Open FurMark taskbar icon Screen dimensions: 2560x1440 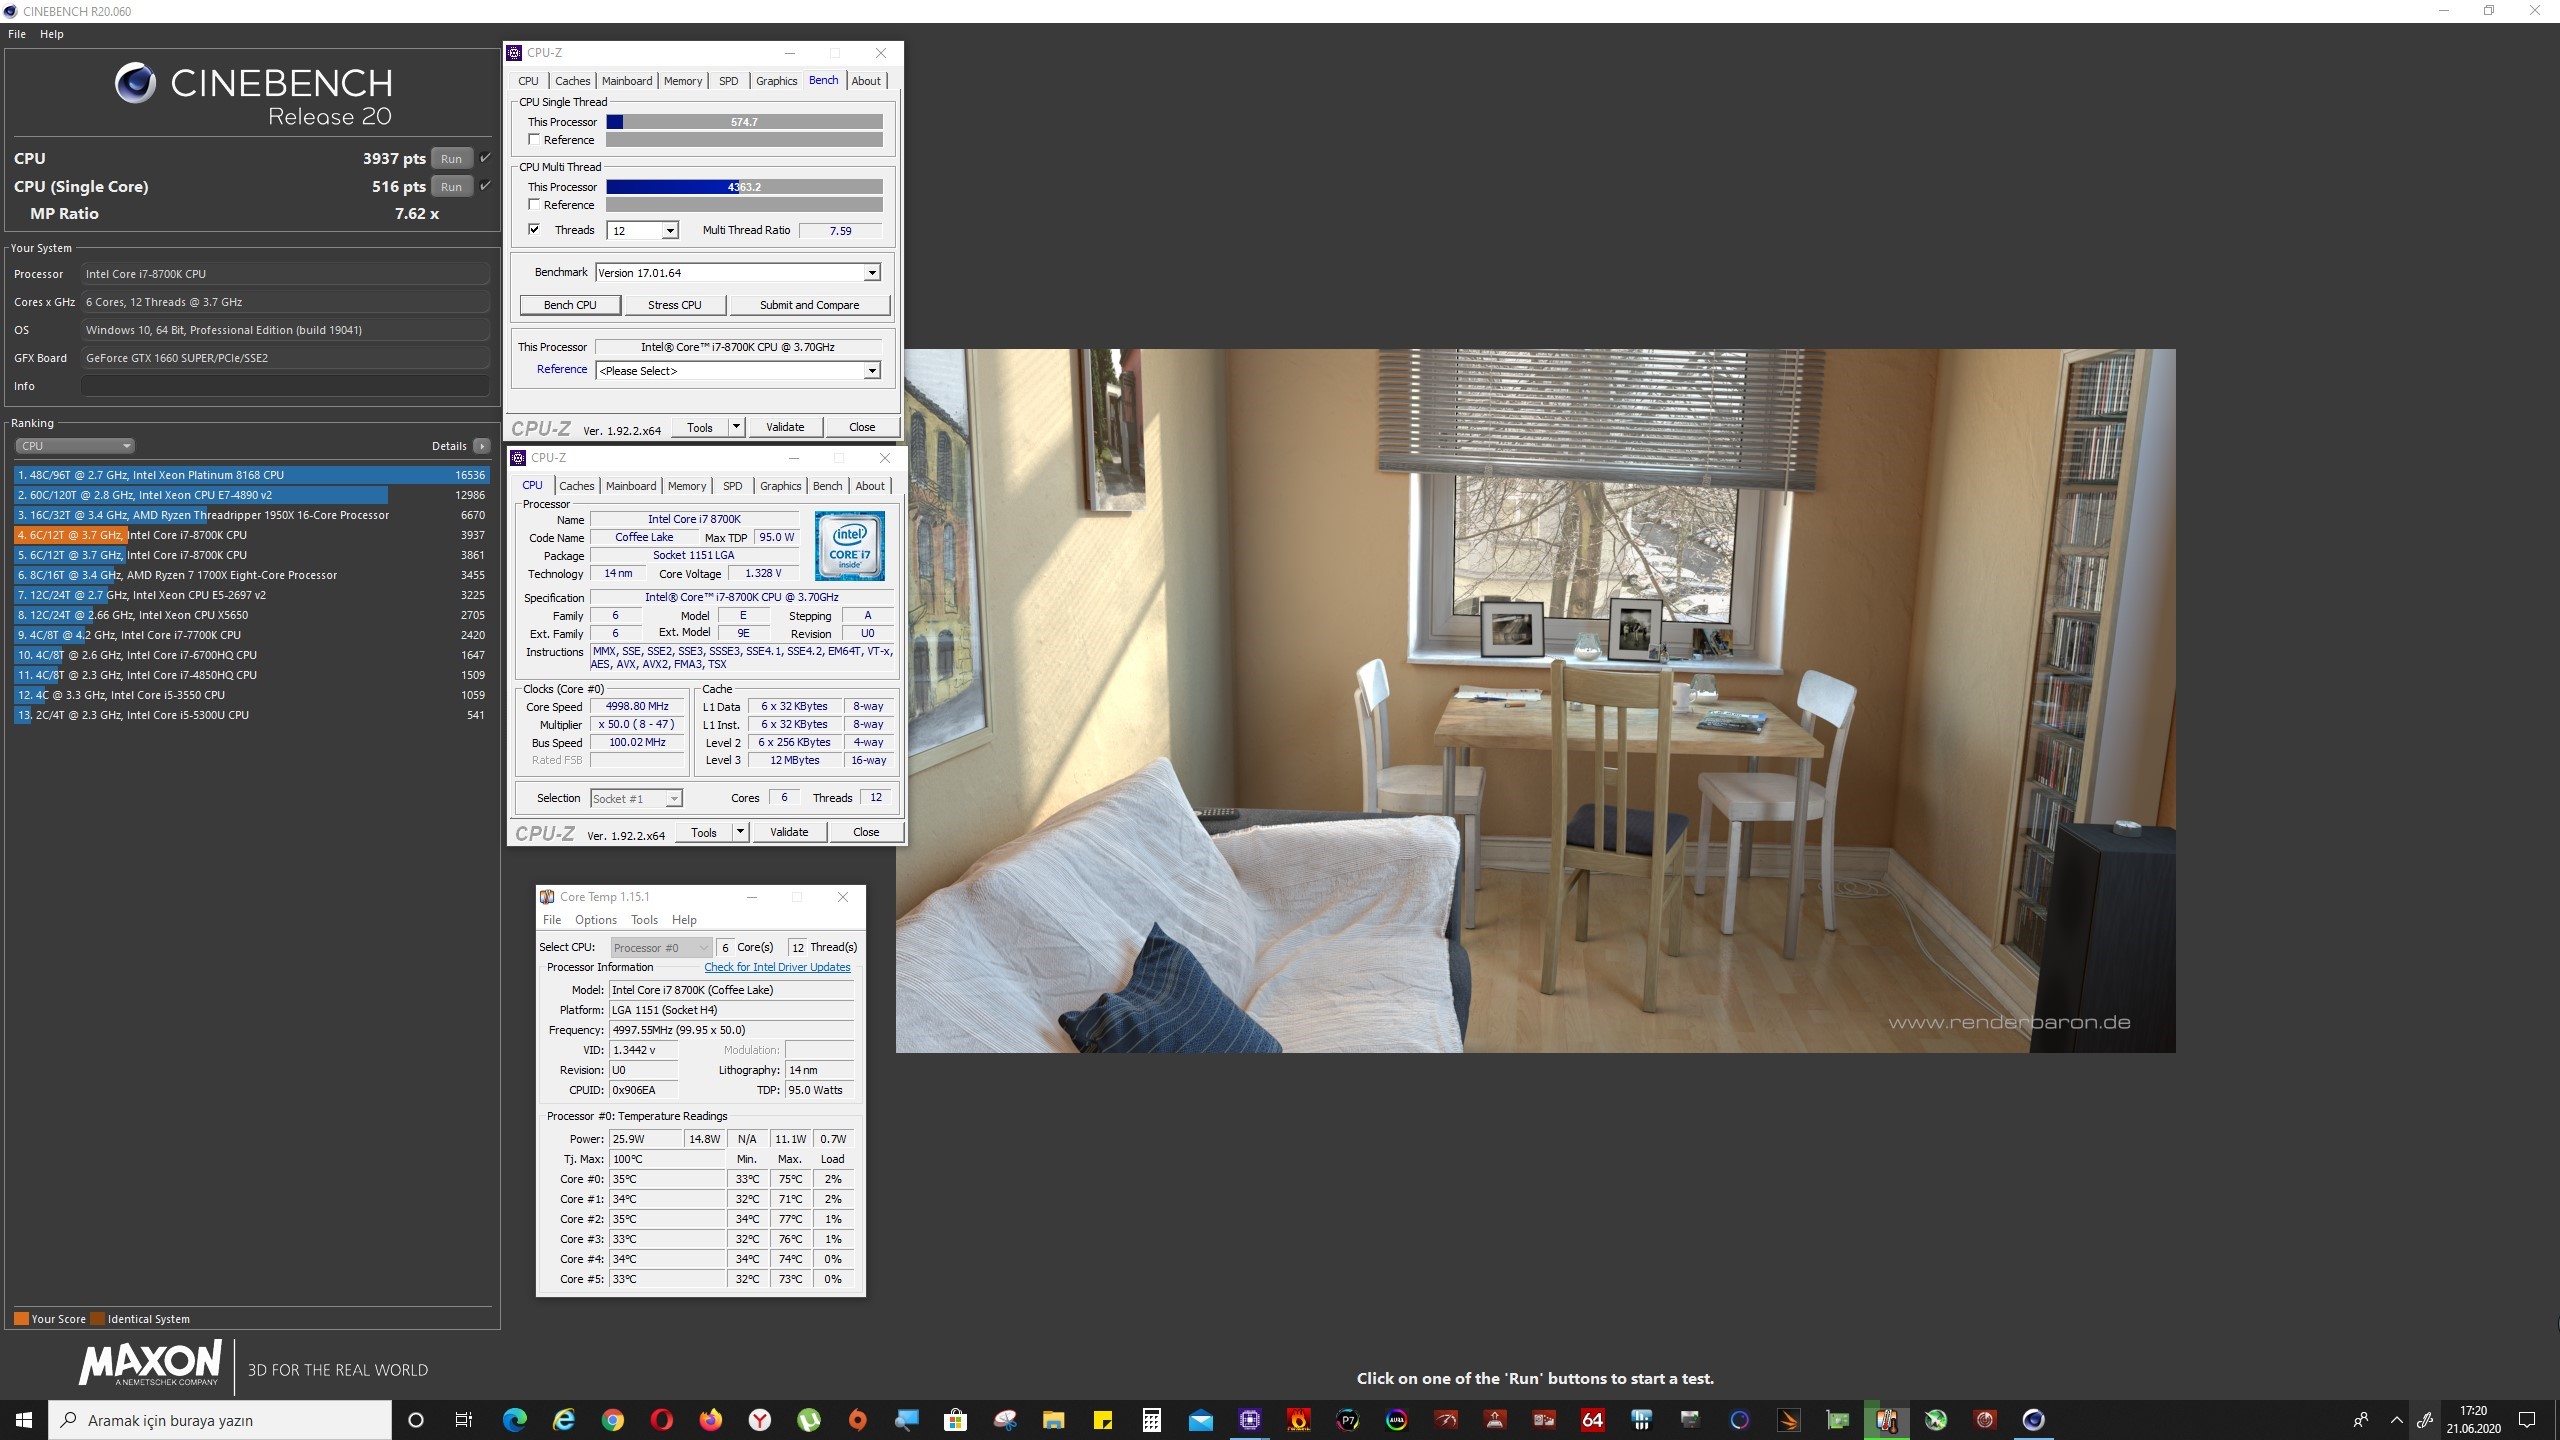(1299, 1419)
